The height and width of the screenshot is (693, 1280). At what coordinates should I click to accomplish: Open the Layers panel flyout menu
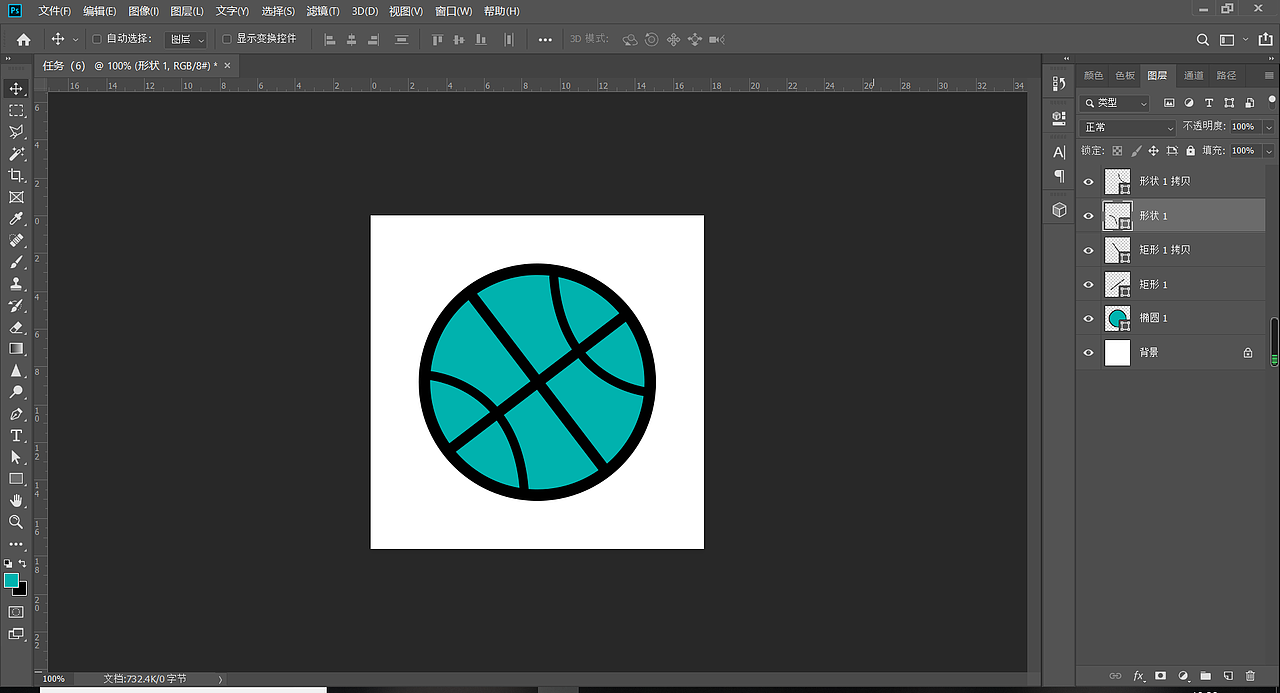pos(1269,76)
